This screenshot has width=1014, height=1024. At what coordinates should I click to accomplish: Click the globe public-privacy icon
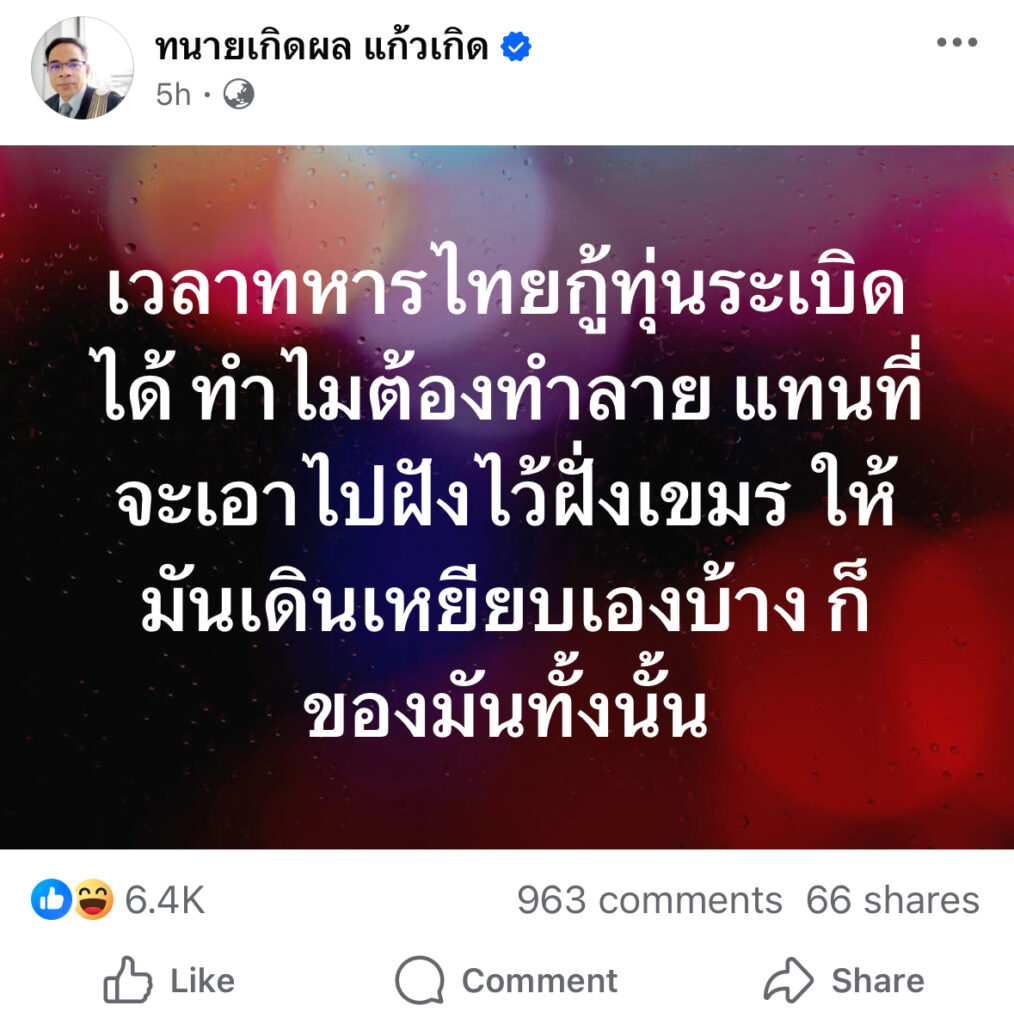[x=238, y=94]
